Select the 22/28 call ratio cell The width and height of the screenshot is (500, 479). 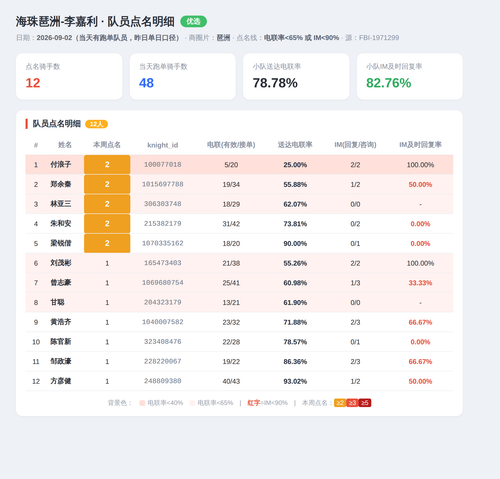231,342
